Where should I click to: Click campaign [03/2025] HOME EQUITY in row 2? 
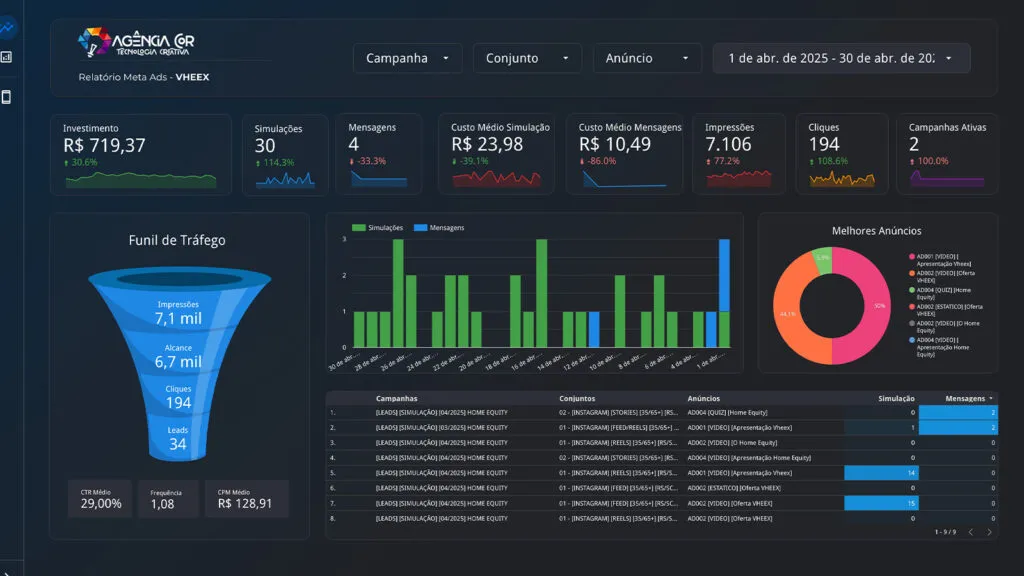(x=441, y=428)
